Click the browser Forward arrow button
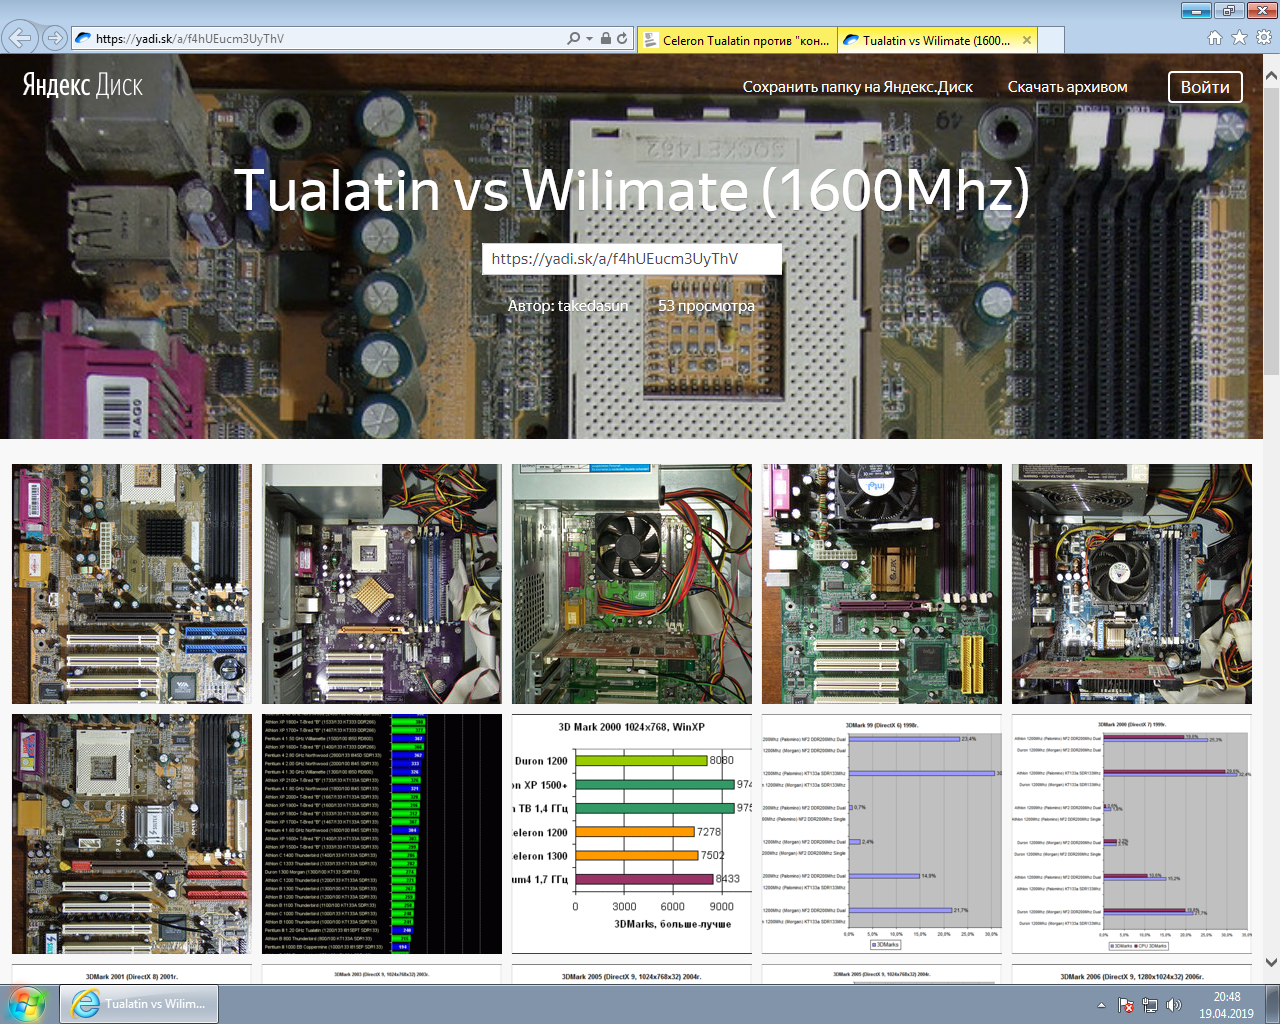Viewport: 1280px width, 1024px height. click(x=55, y=38)
